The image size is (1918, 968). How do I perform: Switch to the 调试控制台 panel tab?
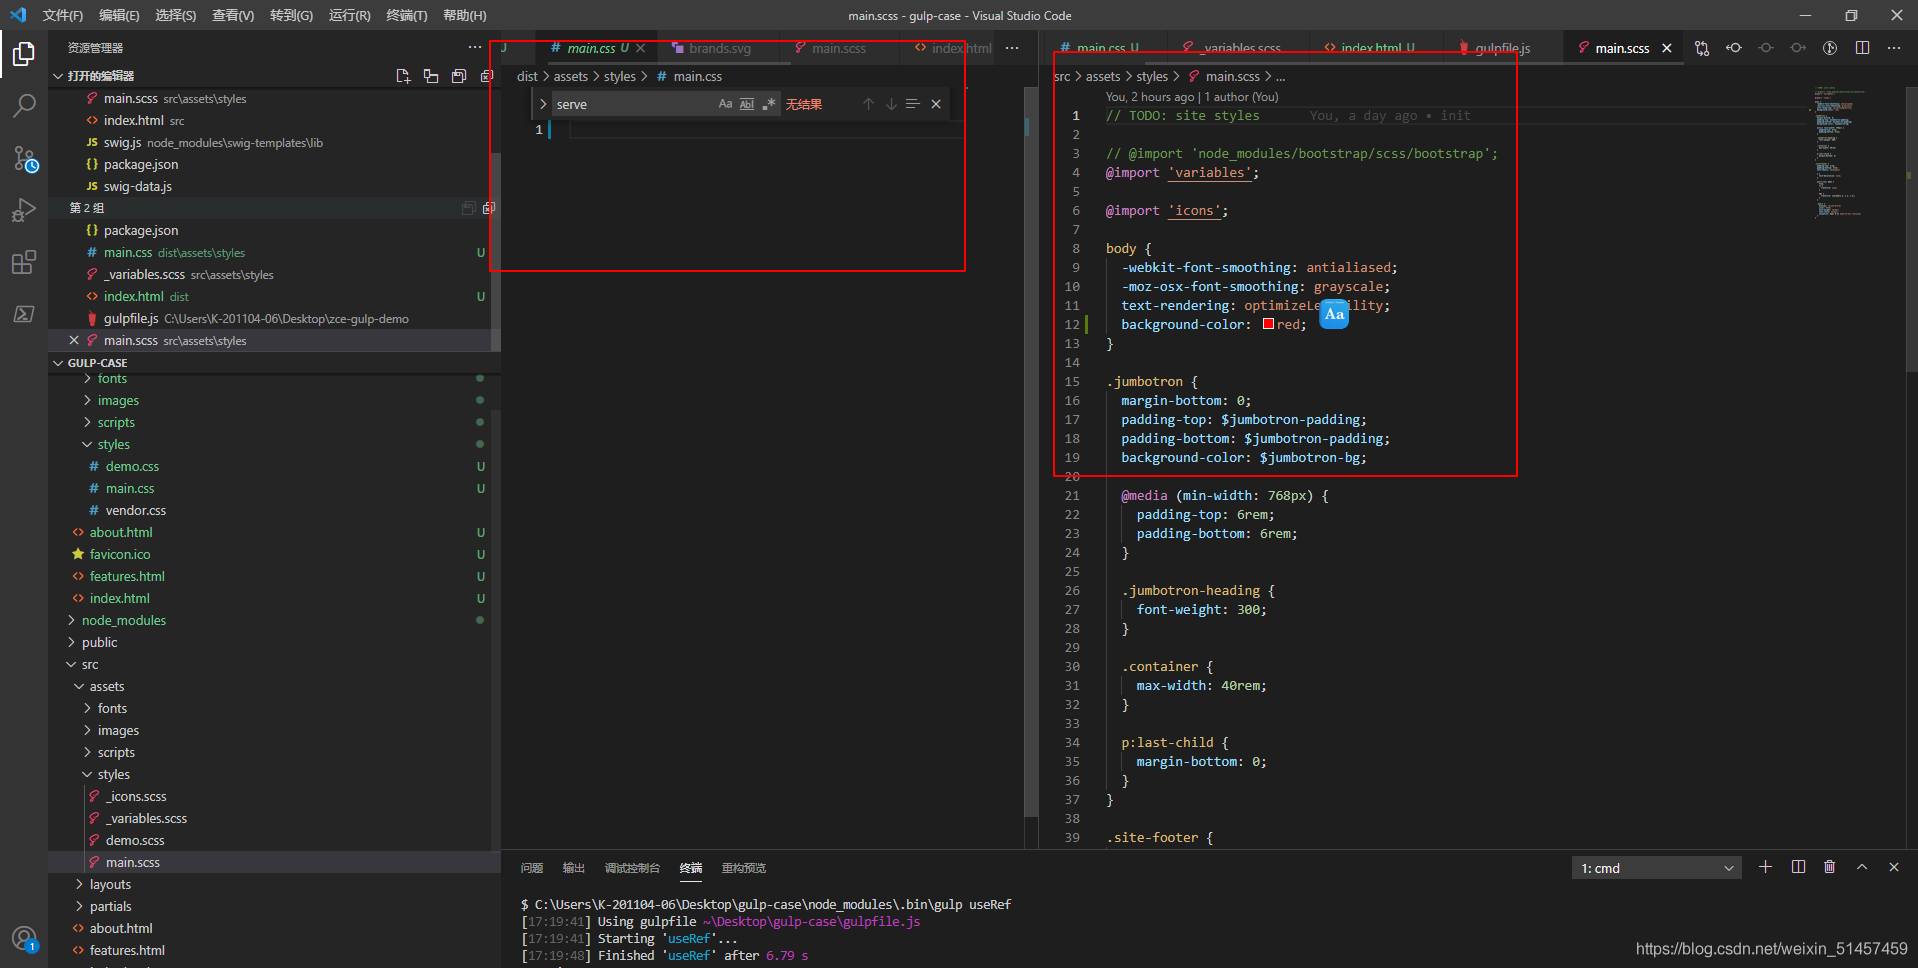point(632,868)
